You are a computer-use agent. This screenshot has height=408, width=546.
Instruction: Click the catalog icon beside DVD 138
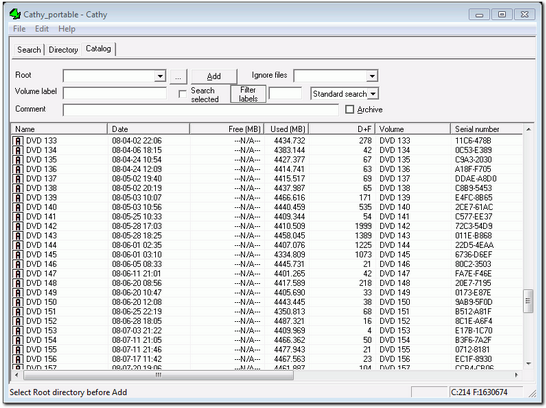[x=18, y=188]
